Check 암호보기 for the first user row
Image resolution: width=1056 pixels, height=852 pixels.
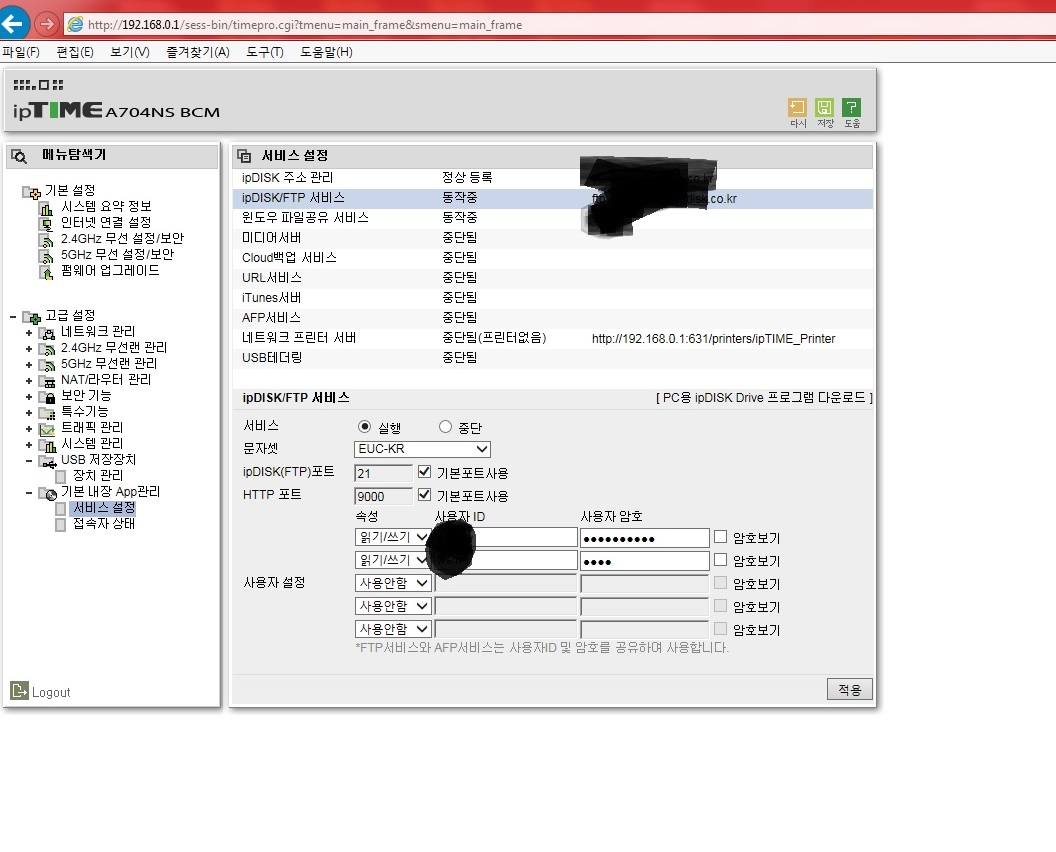(721, 537)
